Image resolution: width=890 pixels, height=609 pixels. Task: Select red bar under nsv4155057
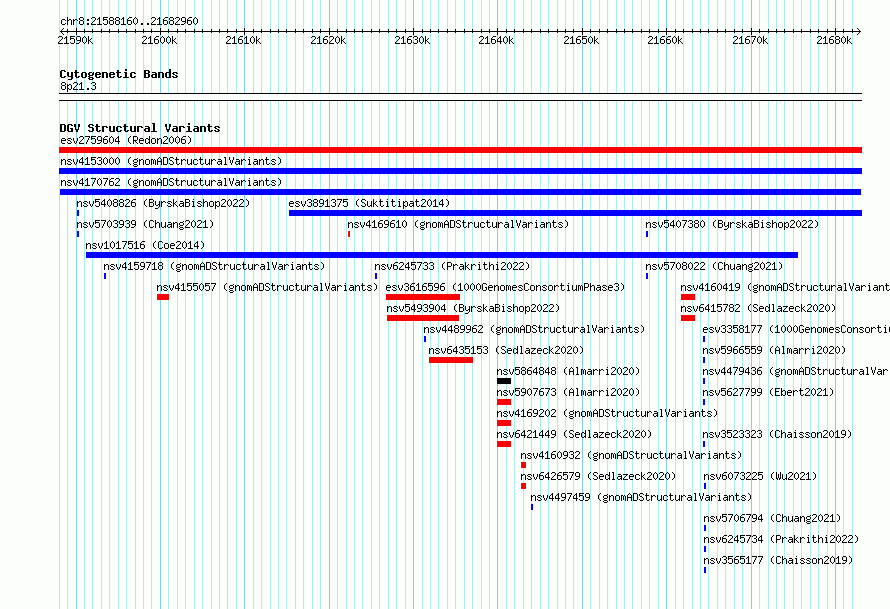(x=163, y=297)
